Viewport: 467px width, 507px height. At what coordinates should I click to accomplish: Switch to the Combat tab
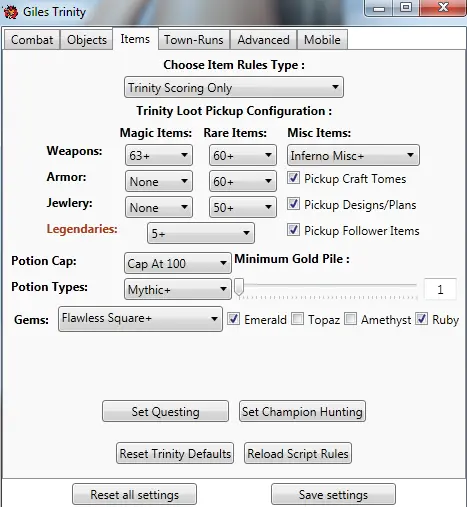point(32,40)
